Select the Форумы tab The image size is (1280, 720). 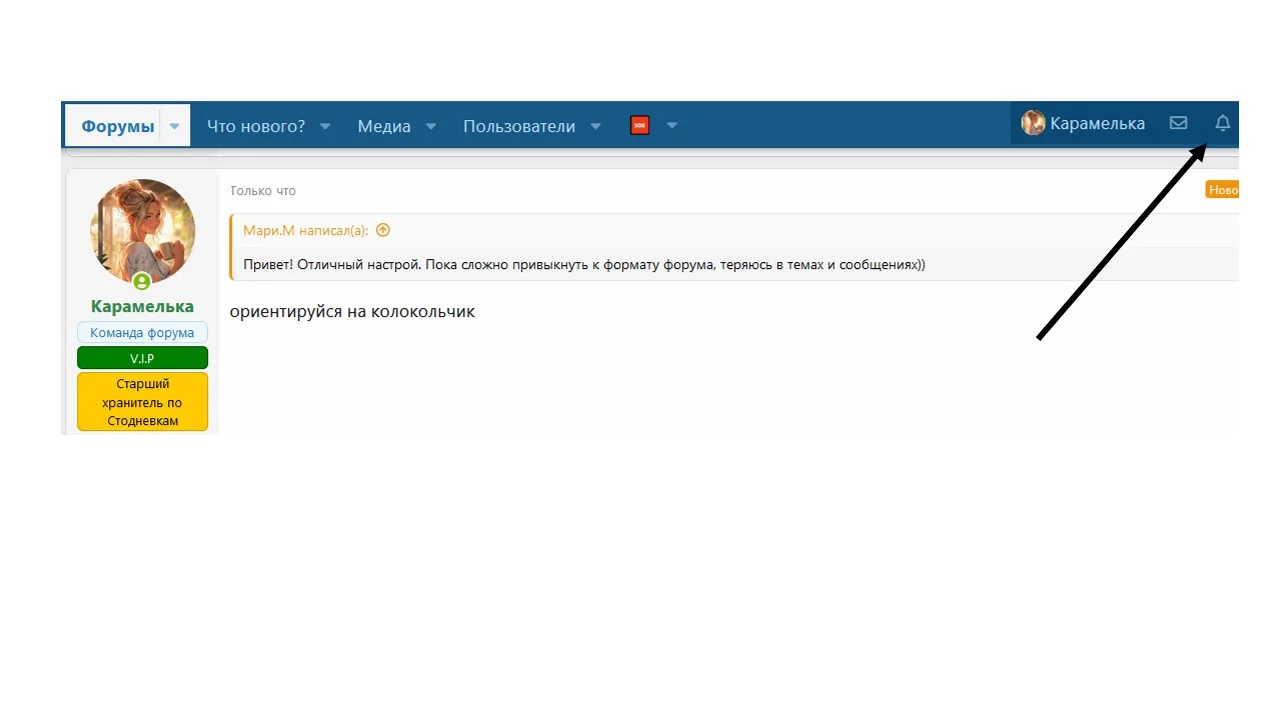coord(117,125)
